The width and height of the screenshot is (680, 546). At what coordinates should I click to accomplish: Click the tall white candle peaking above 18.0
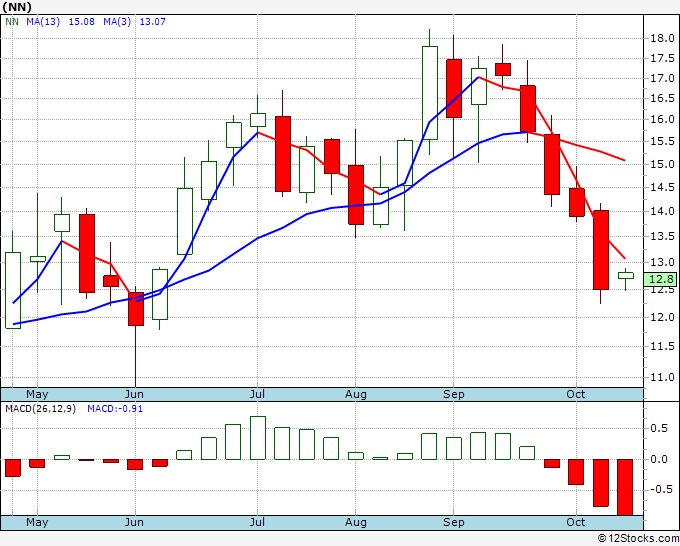coord(430,93)
